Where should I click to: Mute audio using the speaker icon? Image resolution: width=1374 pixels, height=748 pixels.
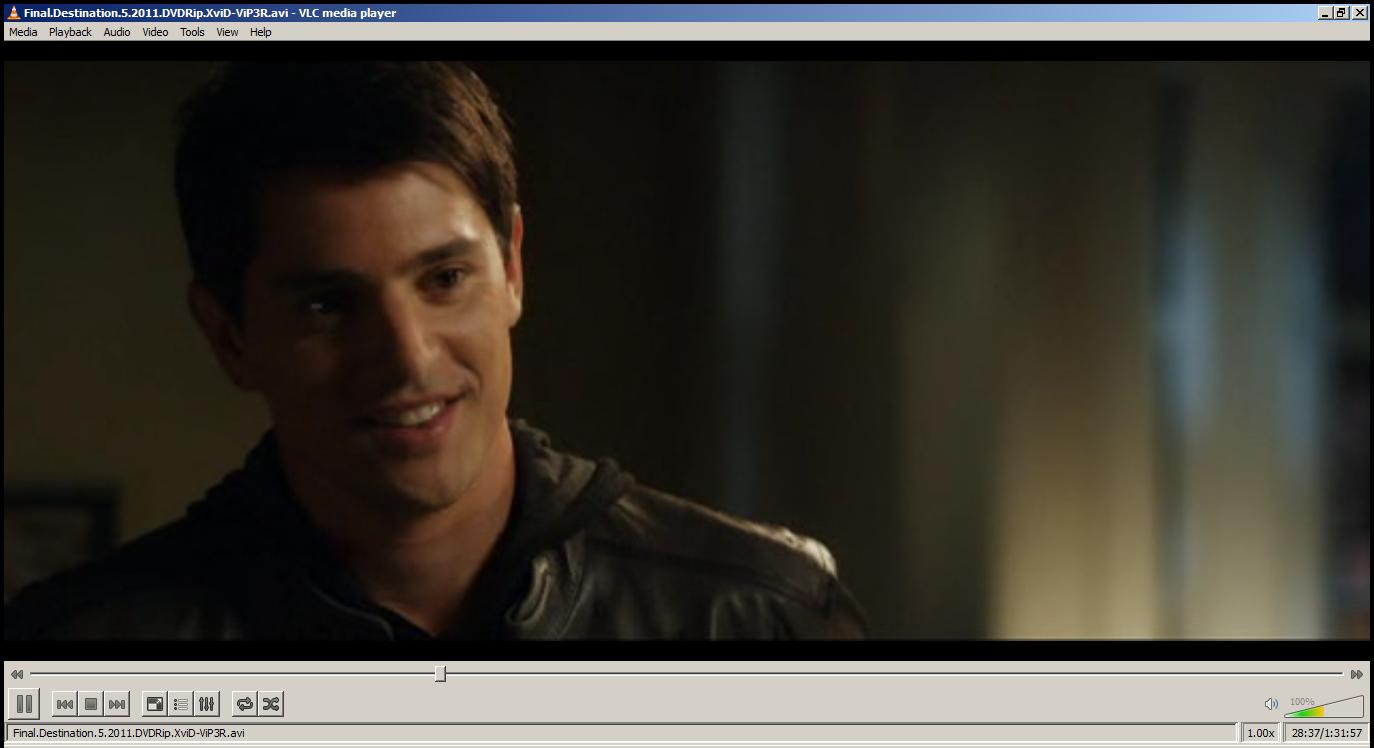[1271, 704]
